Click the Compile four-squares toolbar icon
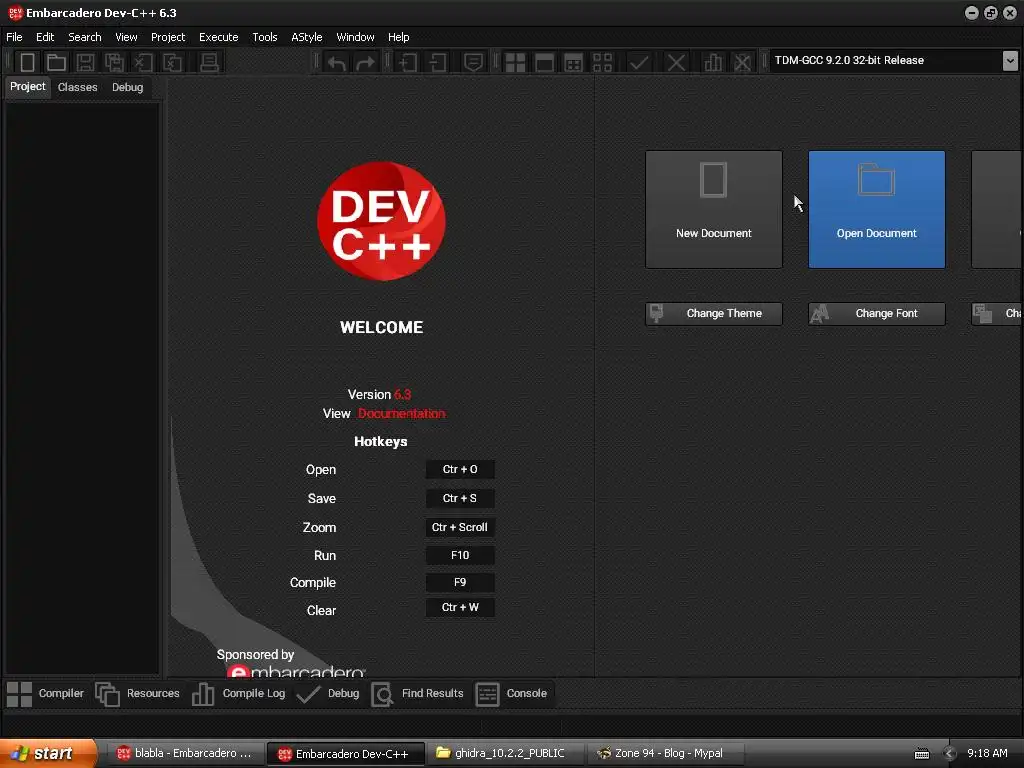1024x768 pixels. tap(515, 63)
